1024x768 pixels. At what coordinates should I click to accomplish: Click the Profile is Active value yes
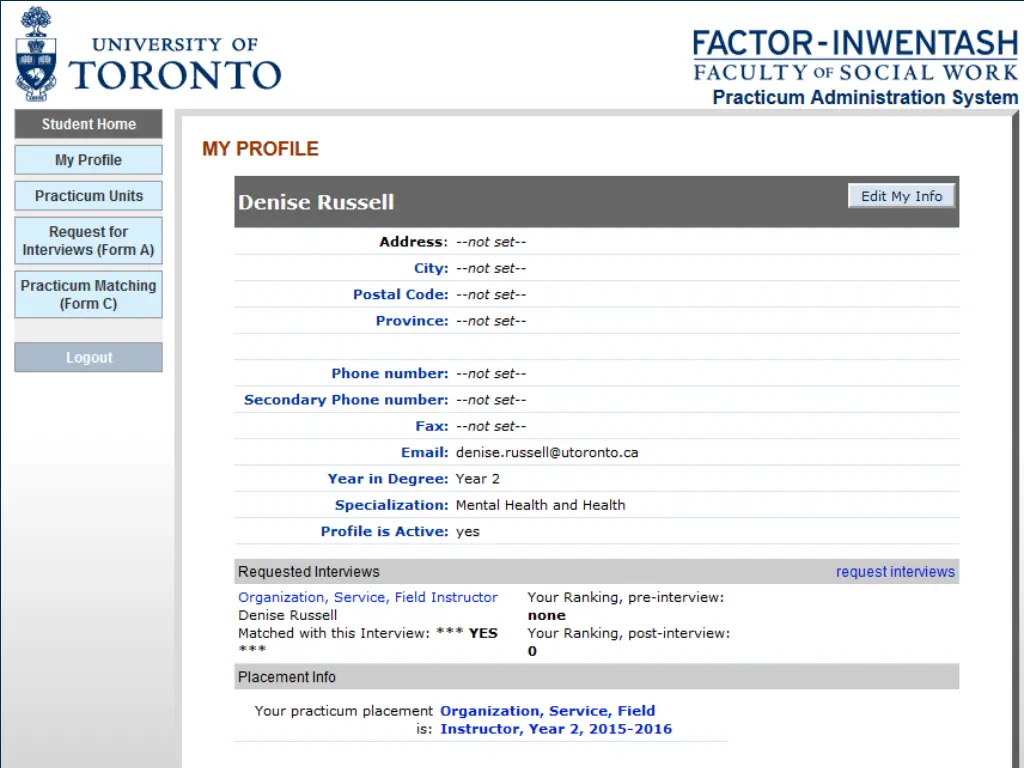[468, 532]
